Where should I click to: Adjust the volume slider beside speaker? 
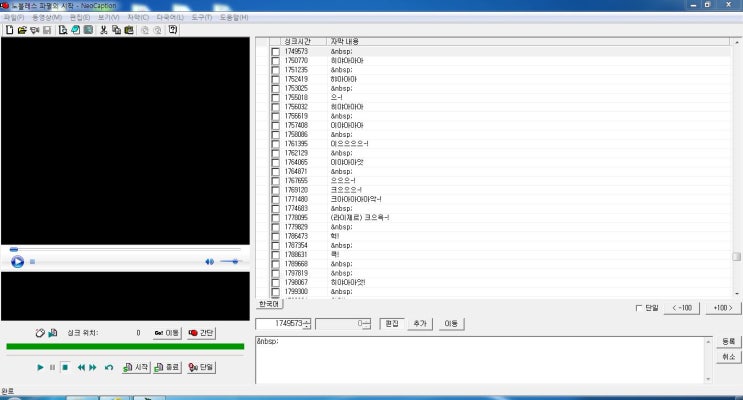(230, 262)
